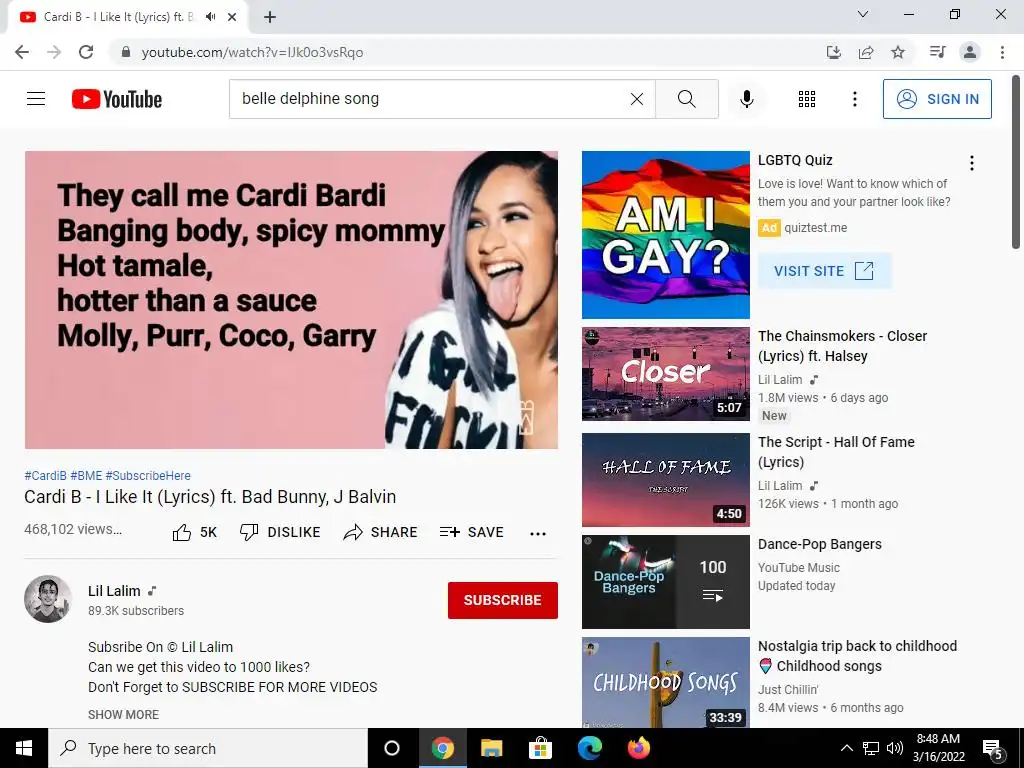Image resolution: width=1024 pixels, height=768 pixels.
Task: Go to YouTube home via logo
Action: click(117, 99)
